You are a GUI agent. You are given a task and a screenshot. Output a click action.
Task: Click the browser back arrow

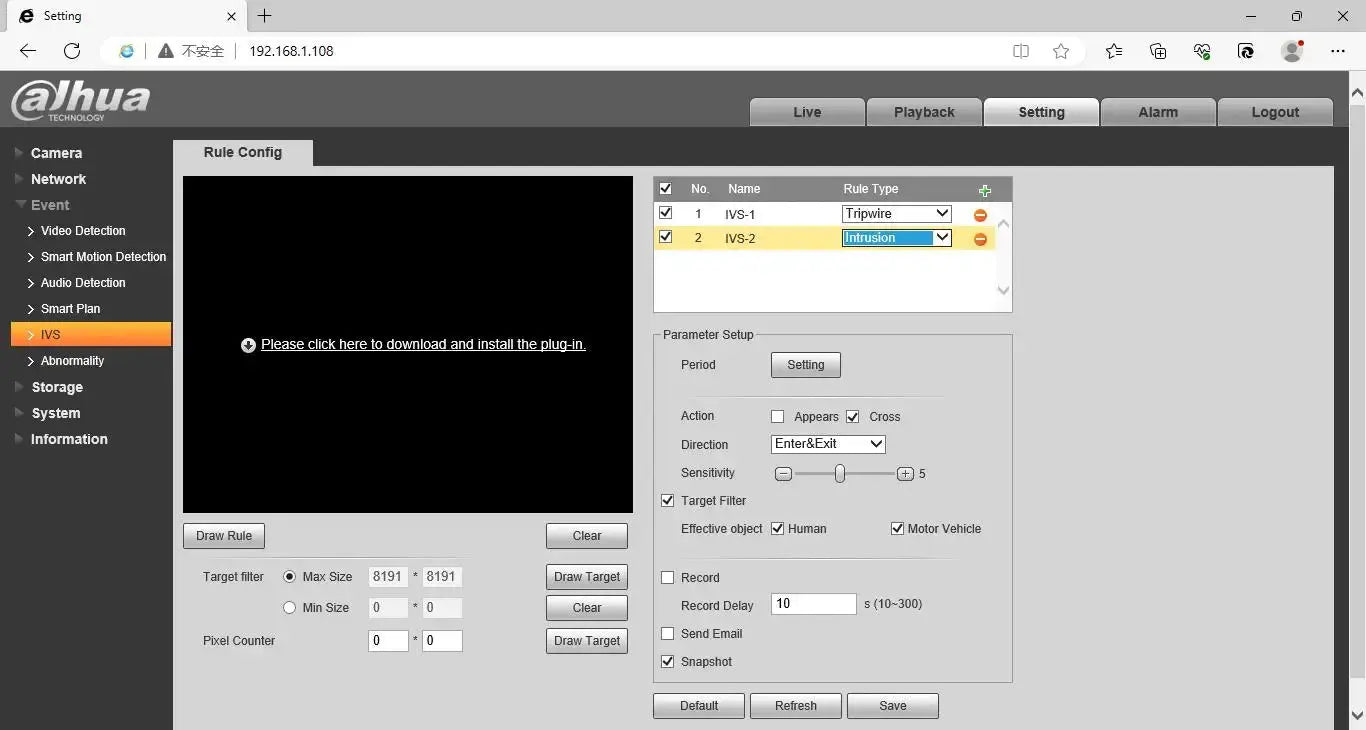[x=28, y=51]
